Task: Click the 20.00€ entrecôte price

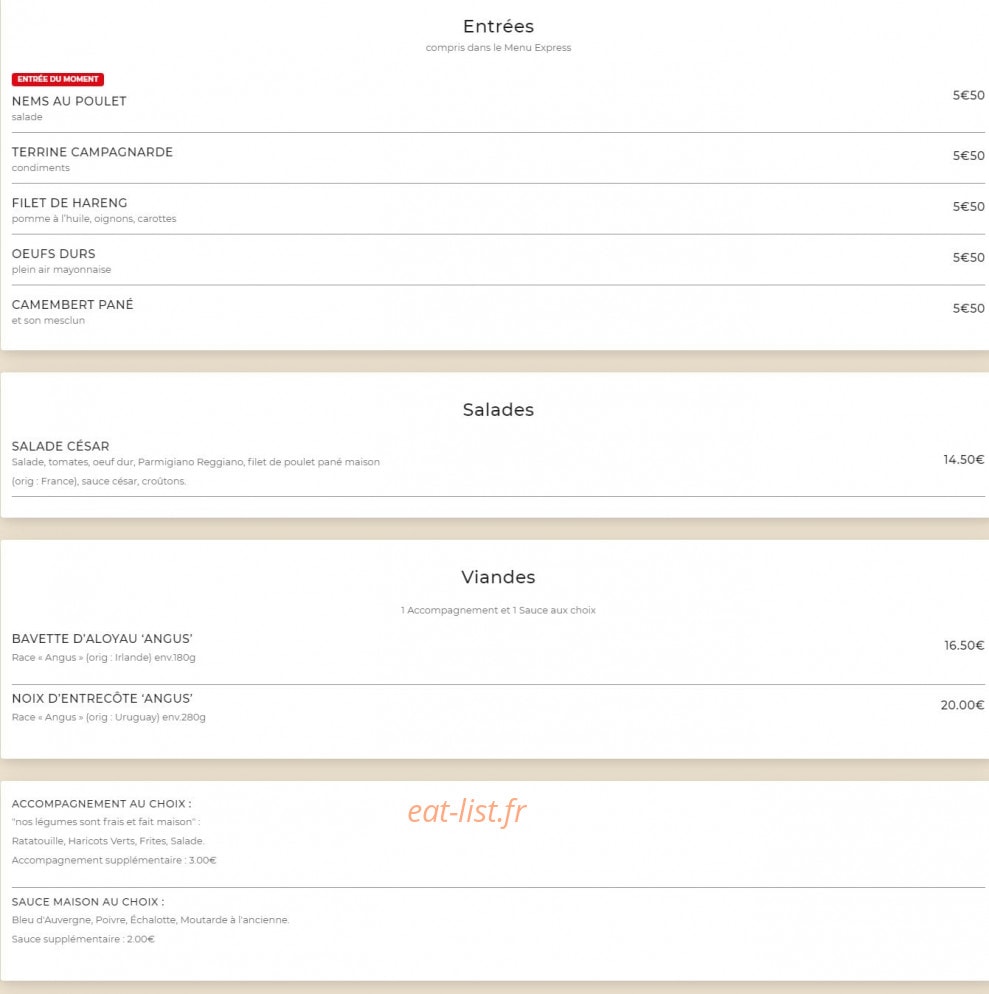Action: pos(962,705)
